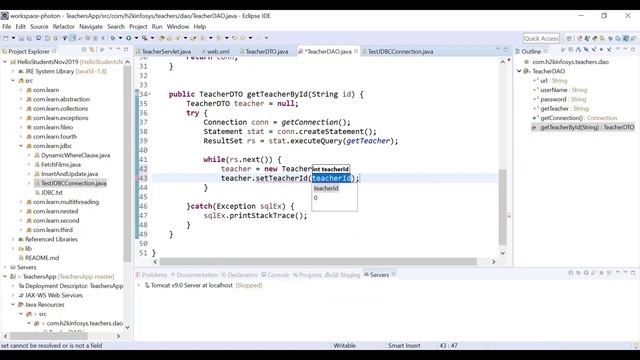
Task: Select TestJDBCConnection.java in Project Explorer
Action: pyautogui.click(x=73, y=183)
